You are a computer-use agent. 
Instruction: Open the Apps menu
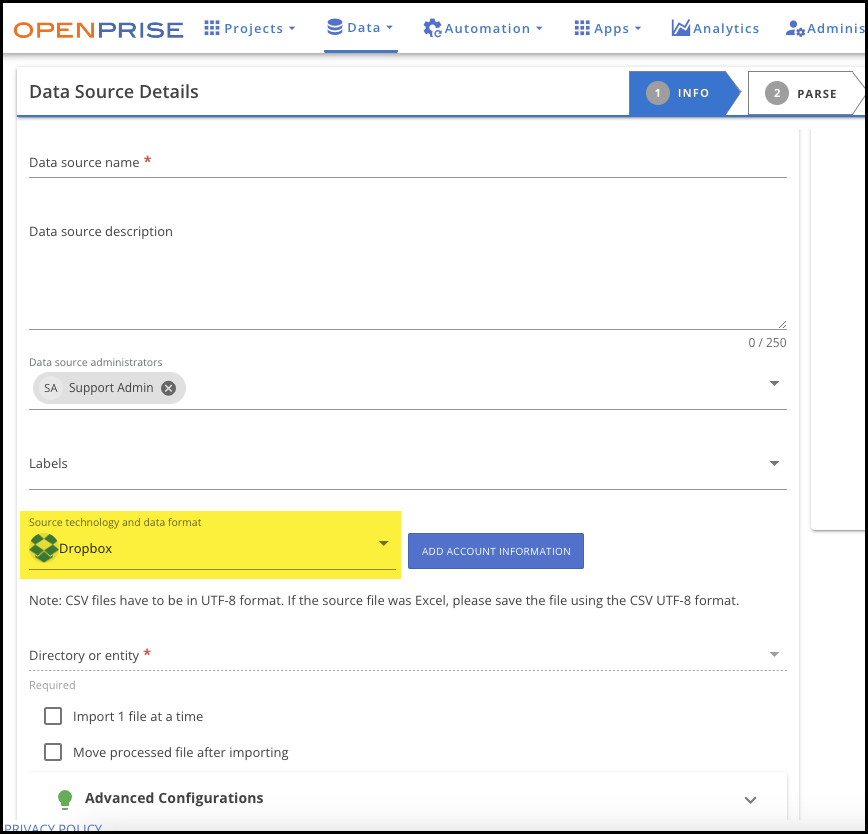pos(607,29)
